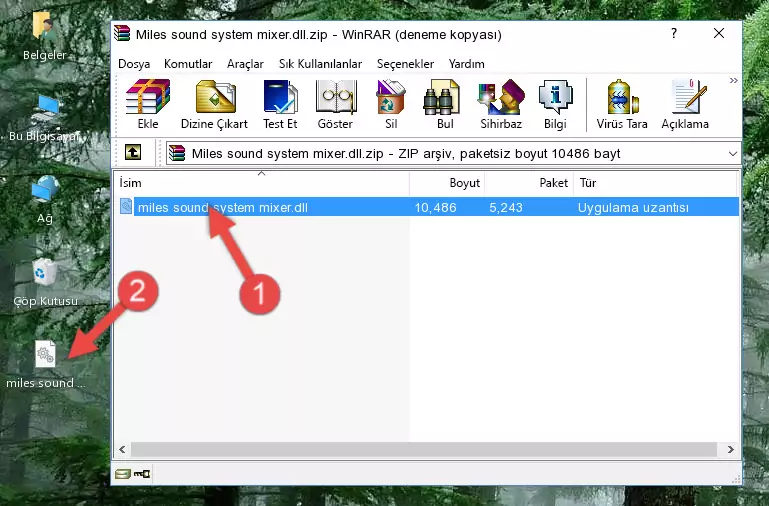Select the Belgeler desktop icon
The width and height of the screenshot is (769, 506).
click(x=44, y=36)
